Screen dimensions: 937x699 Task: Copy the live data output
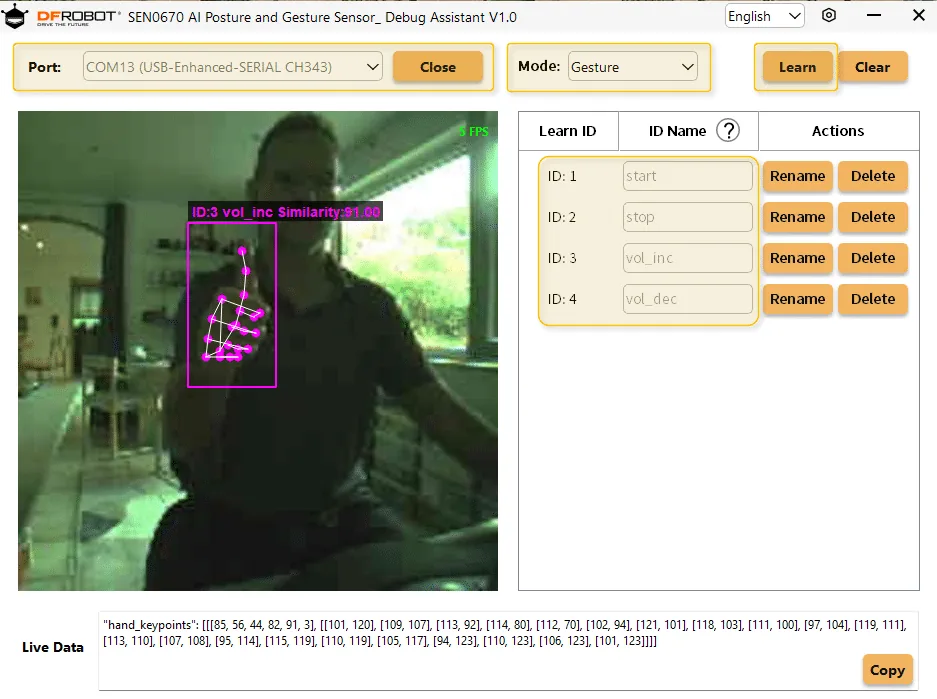[x=887, y=670]
